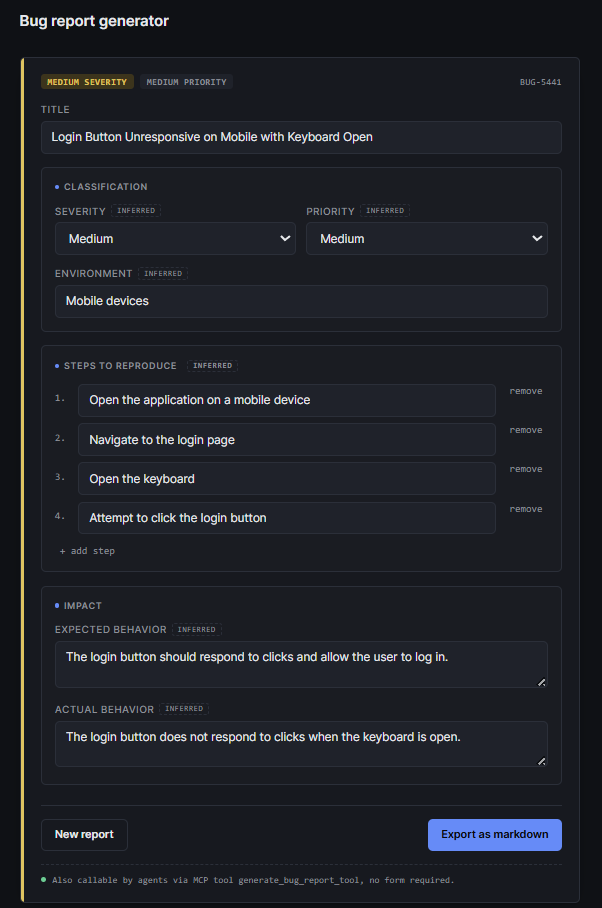Remove the 'Navigate to the login page' step
Viewport: 602px width, 908px height.
coord(526,430)
